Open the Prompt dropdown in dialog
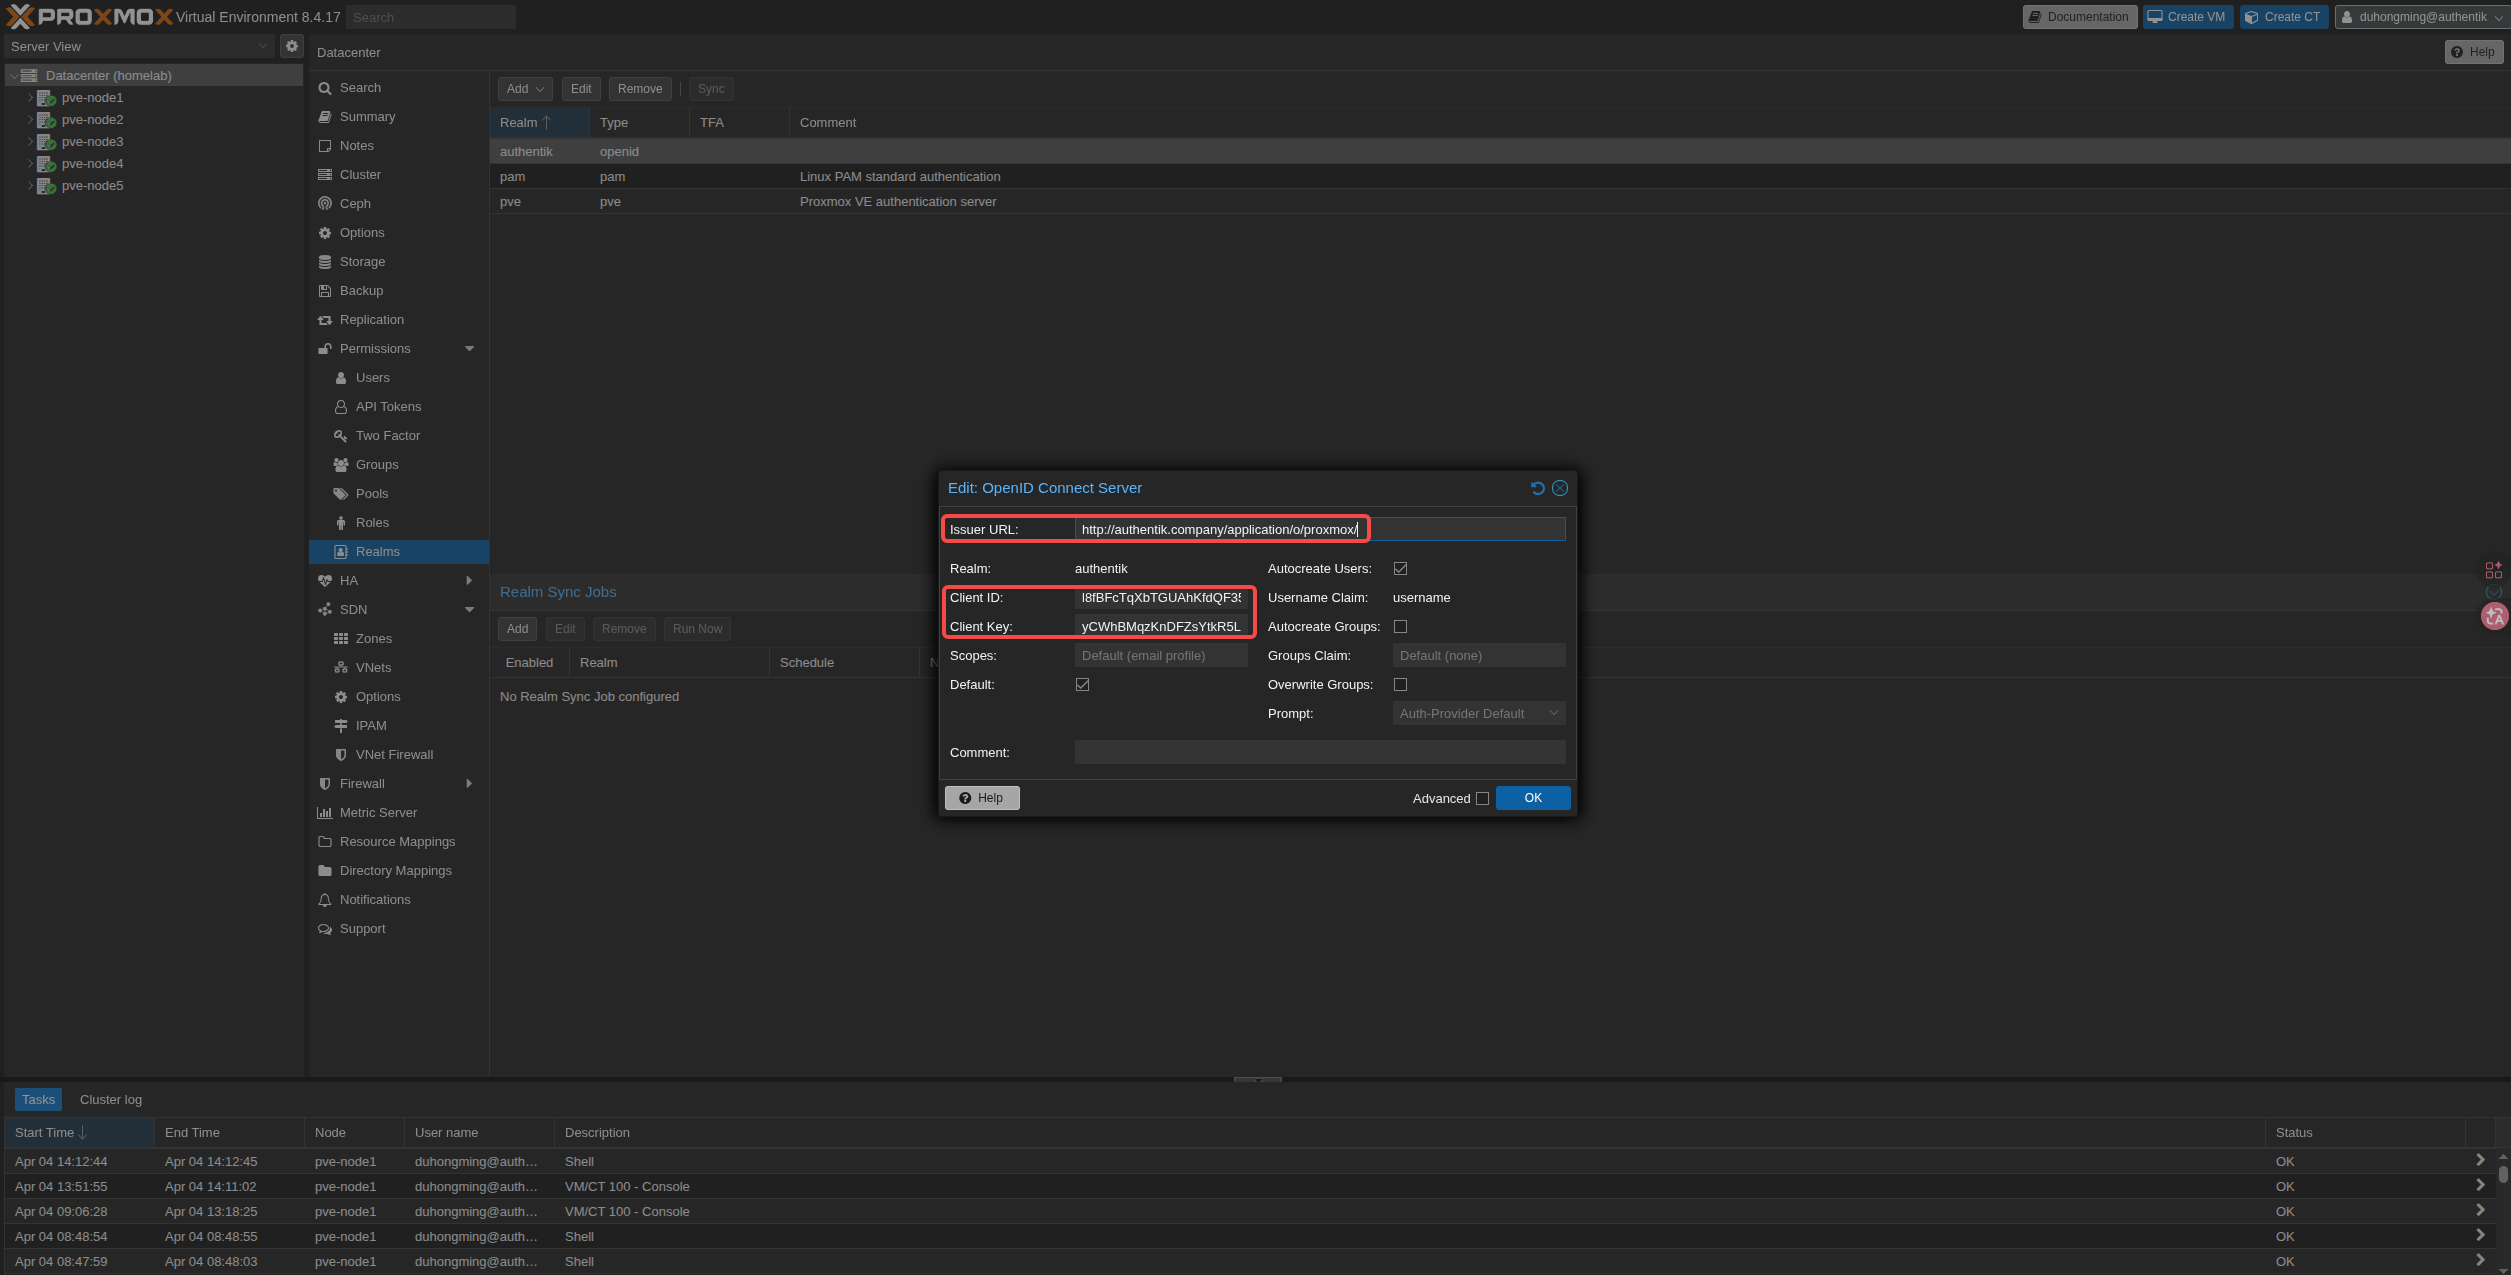 [x=1477, y=714]
